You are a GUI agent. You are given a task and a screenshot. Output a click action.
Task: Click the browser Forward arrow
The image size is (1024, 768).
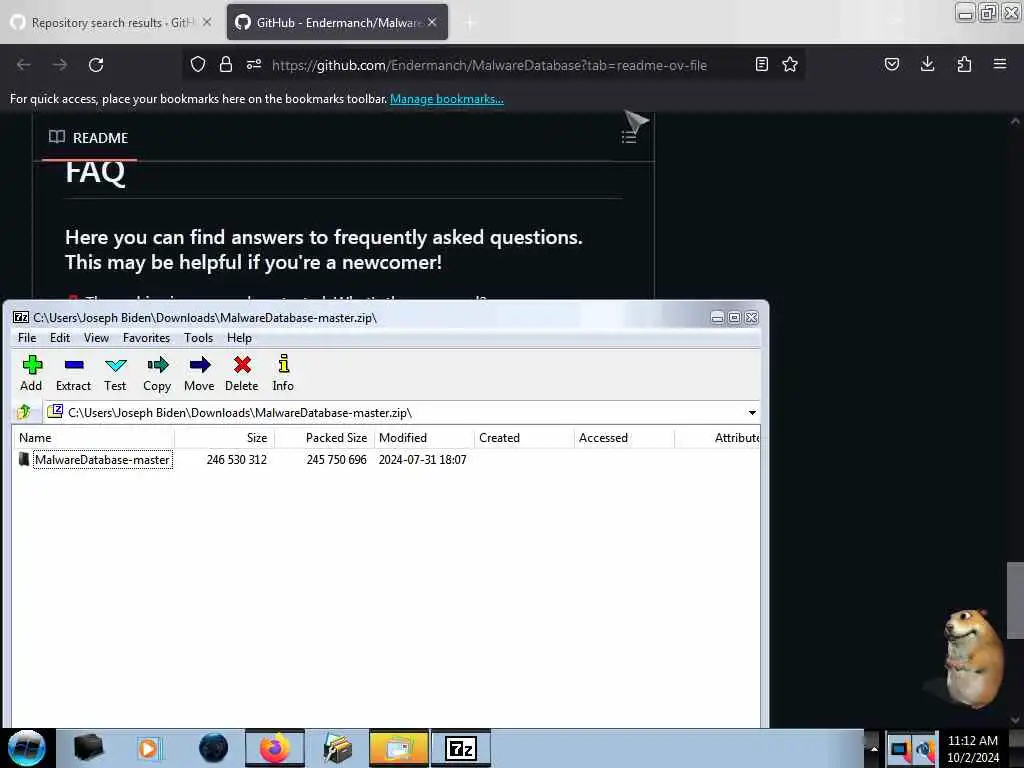(59, 65)
